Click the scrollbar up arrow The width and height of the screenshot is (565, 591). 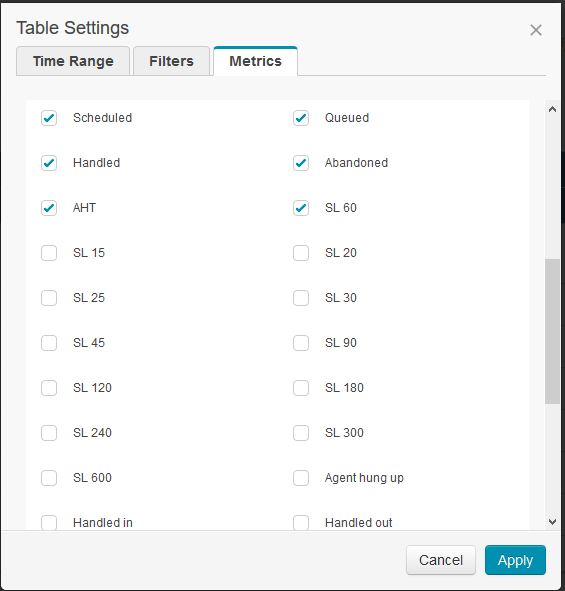(x=552, y=109)
